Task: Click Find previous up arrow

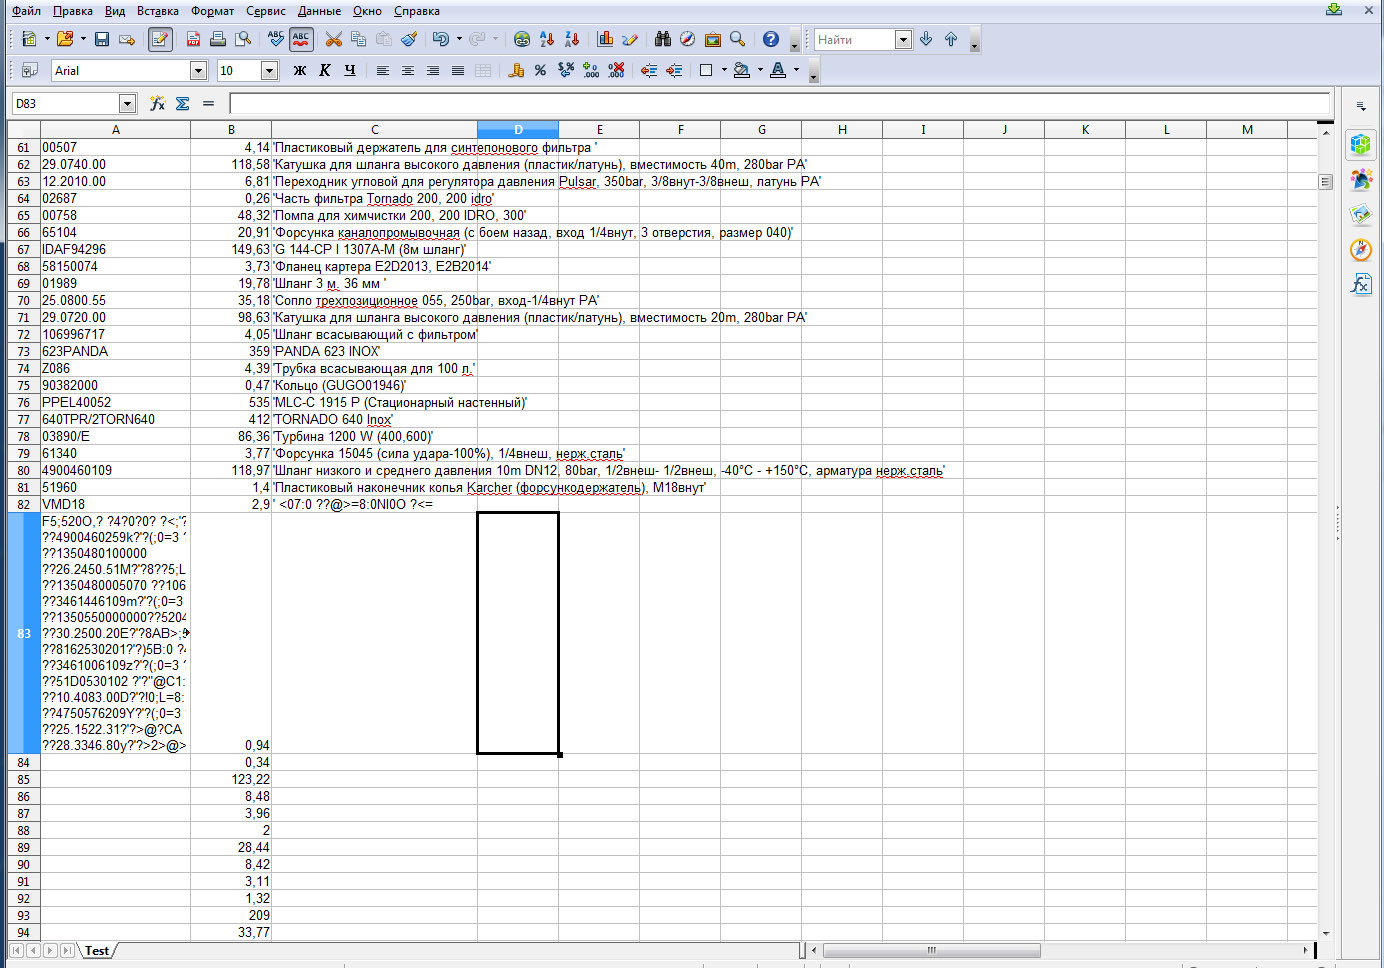Action: 951,39
